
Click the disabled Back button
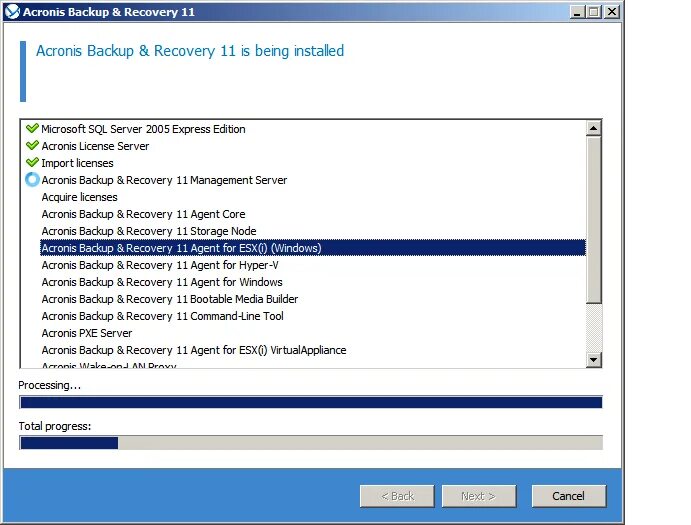pos(397,496)
